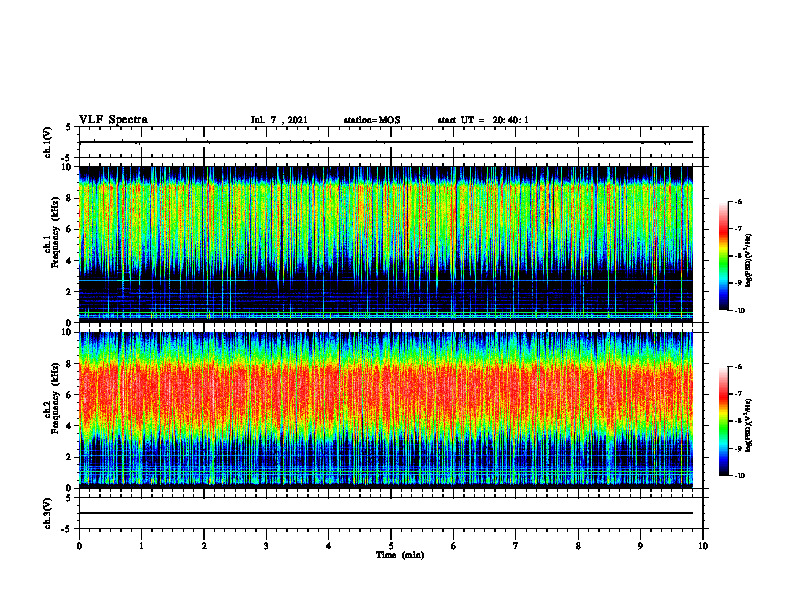This screenshot has height=612, width=792.
Task: Click inside the ch.1 spectrogram panel
Action: [x=386, y=244]
